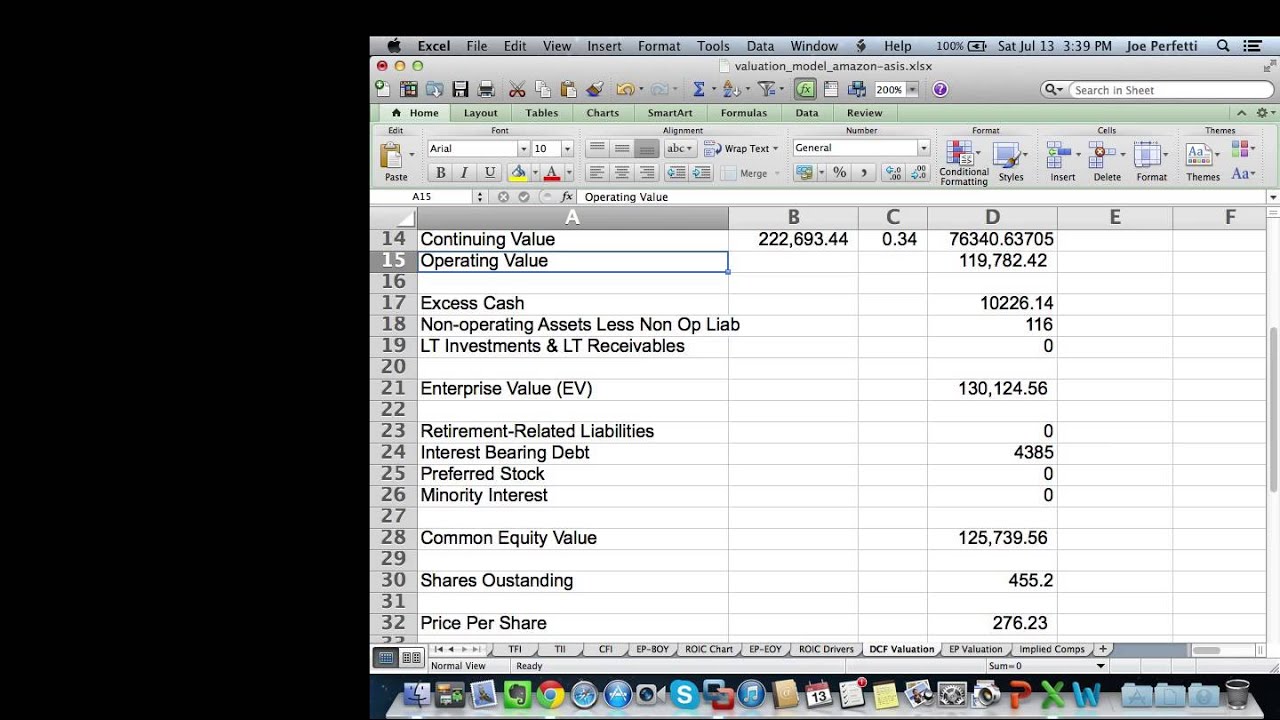Apply a filter with the funnel icon
The height and width of the screenshot is (720, 1280).
(765, 89)
